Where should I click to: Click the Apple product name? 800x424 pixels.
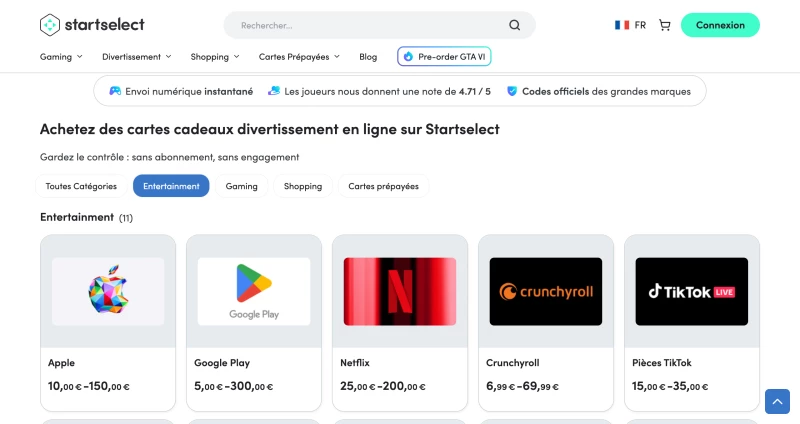click(x=61, y=363)
